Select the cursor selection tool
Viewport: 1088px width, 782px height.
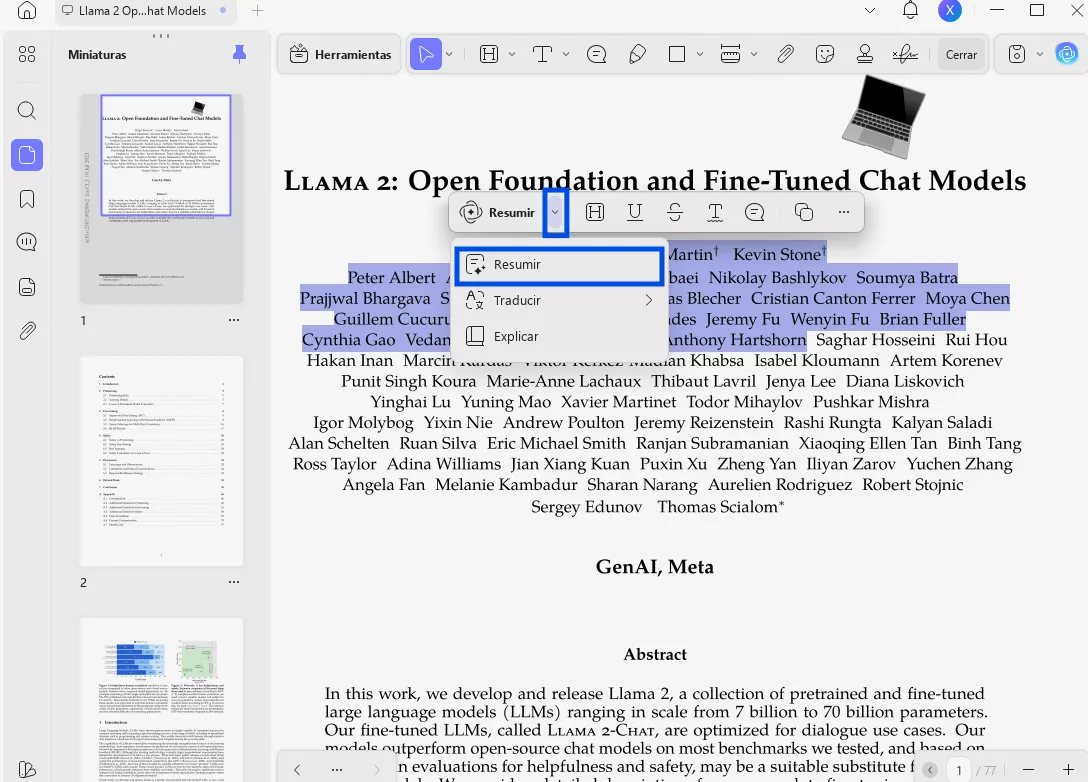tap(426, 54)
